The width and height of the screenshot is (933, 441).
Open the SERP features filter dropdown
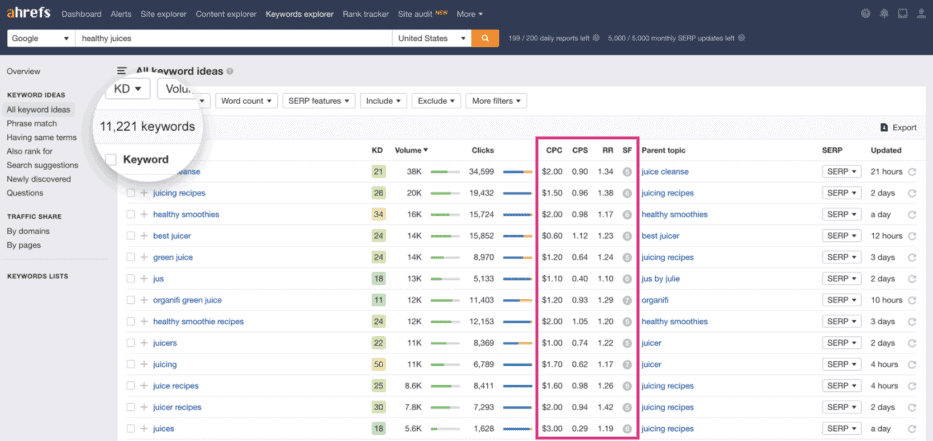[319, 101]
